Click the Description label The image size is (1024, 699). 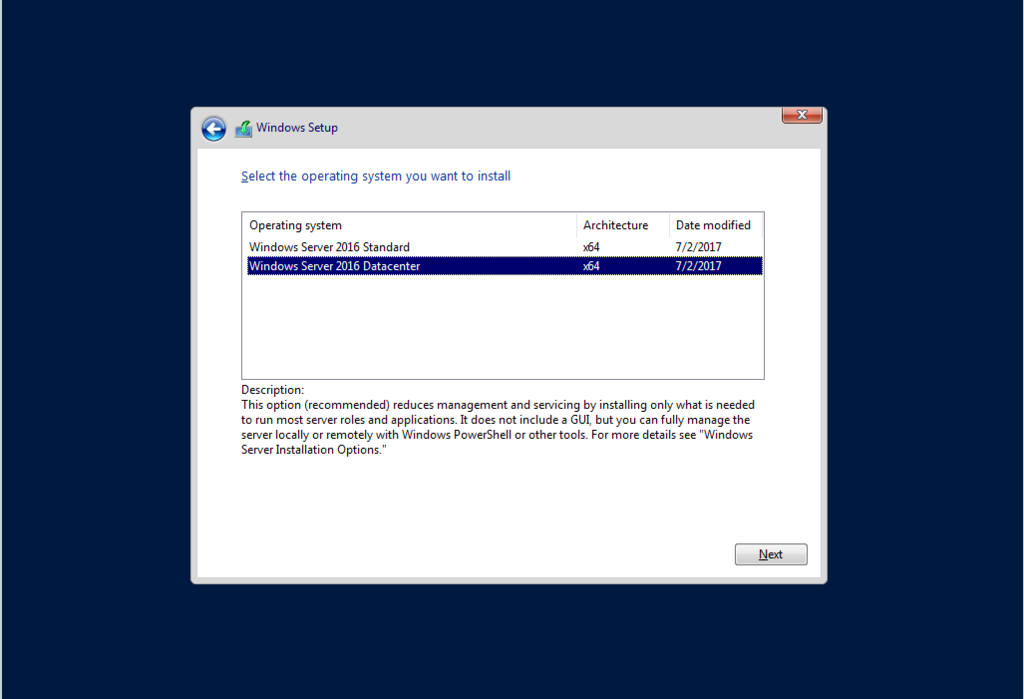coord(272,390)
